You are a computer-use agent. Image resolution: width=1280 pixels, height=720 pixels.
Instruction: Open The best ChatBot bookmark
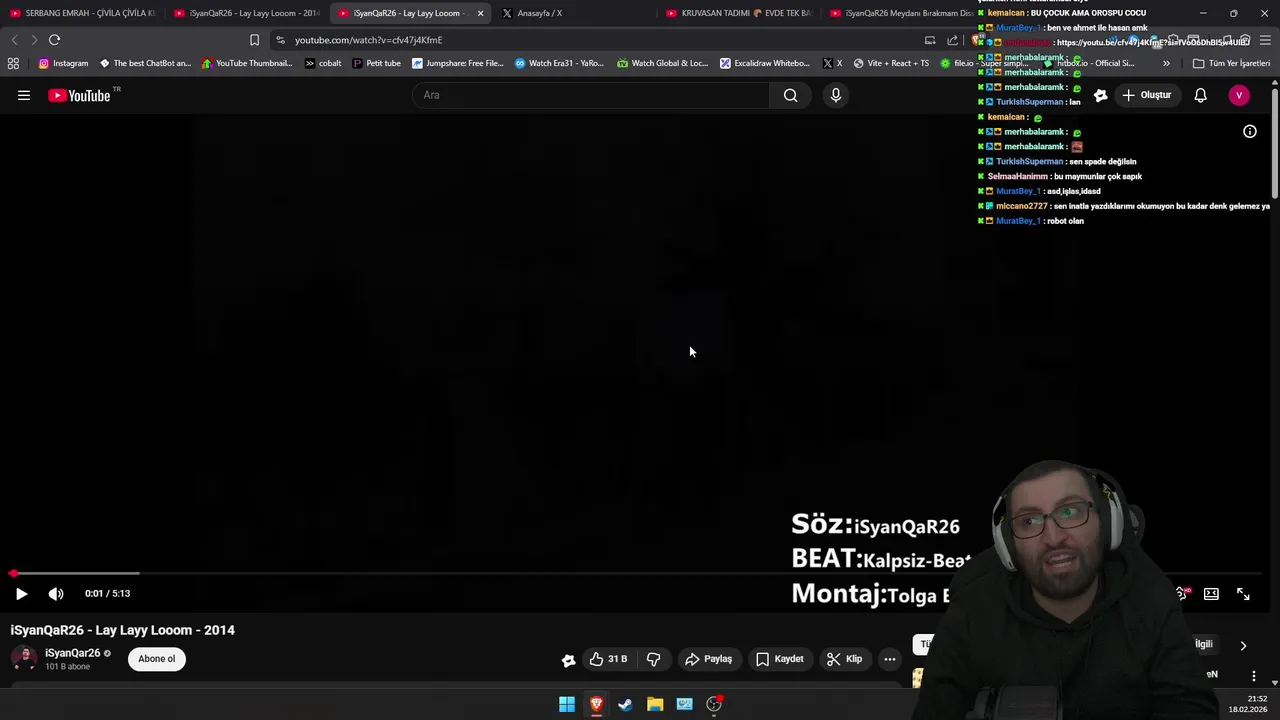click(145, 63)
